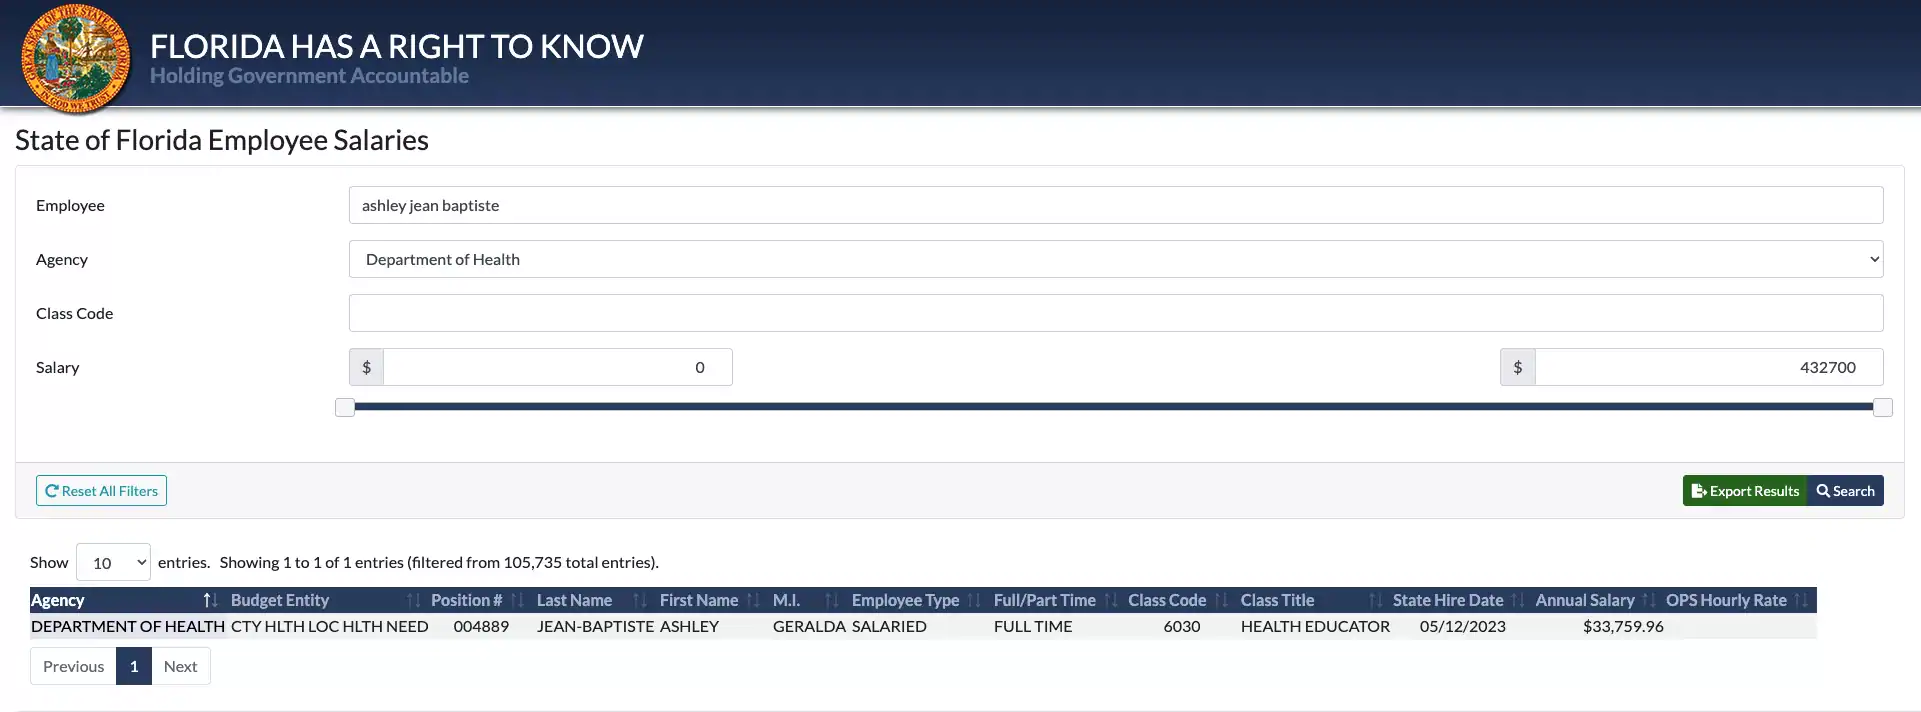
Task: Sort by Last Name column arrows
Action: (640, 600)
